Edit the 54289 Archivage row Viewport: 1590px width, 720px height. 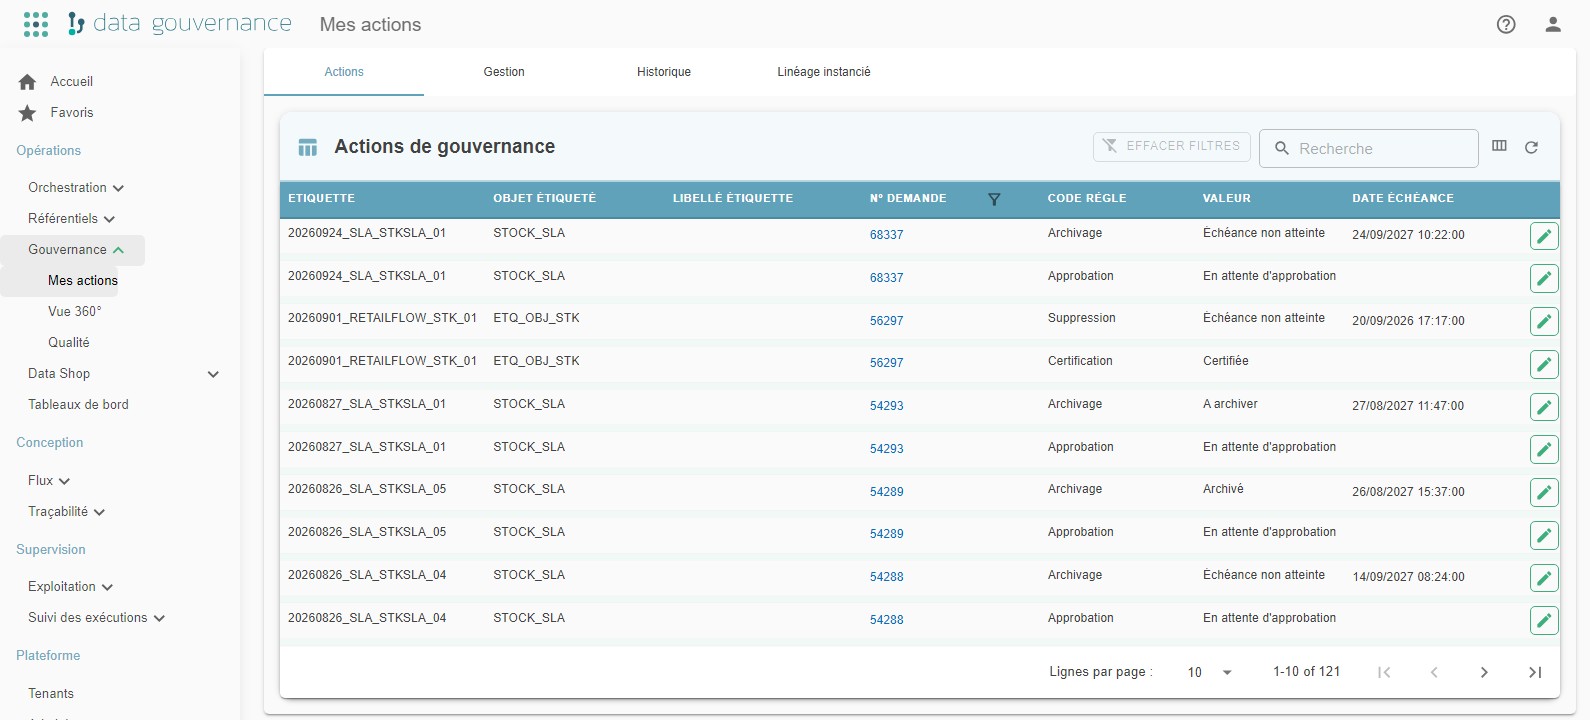tap(1544, 493)
